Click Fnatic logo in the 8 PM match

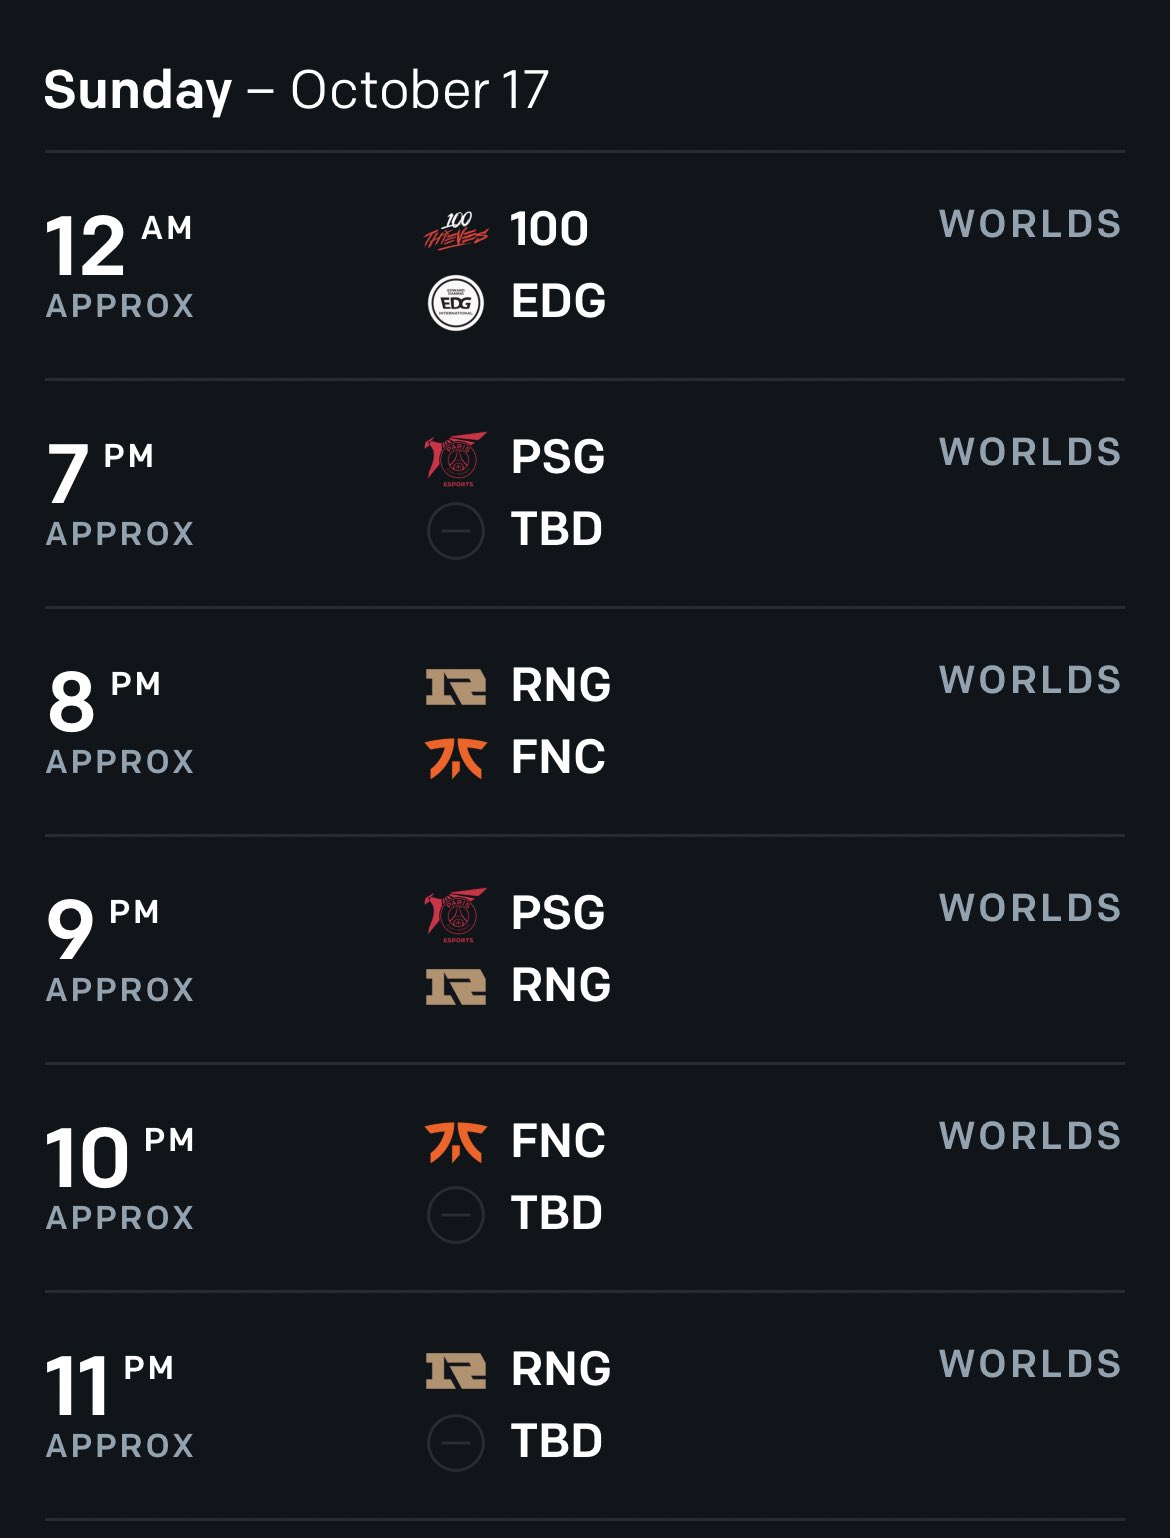click(456, 758)
